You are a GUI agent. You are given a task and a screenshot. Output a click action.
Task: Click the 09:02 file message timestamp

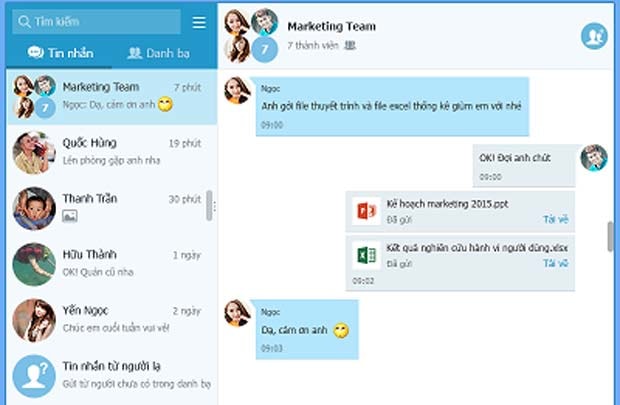[363, 281]
